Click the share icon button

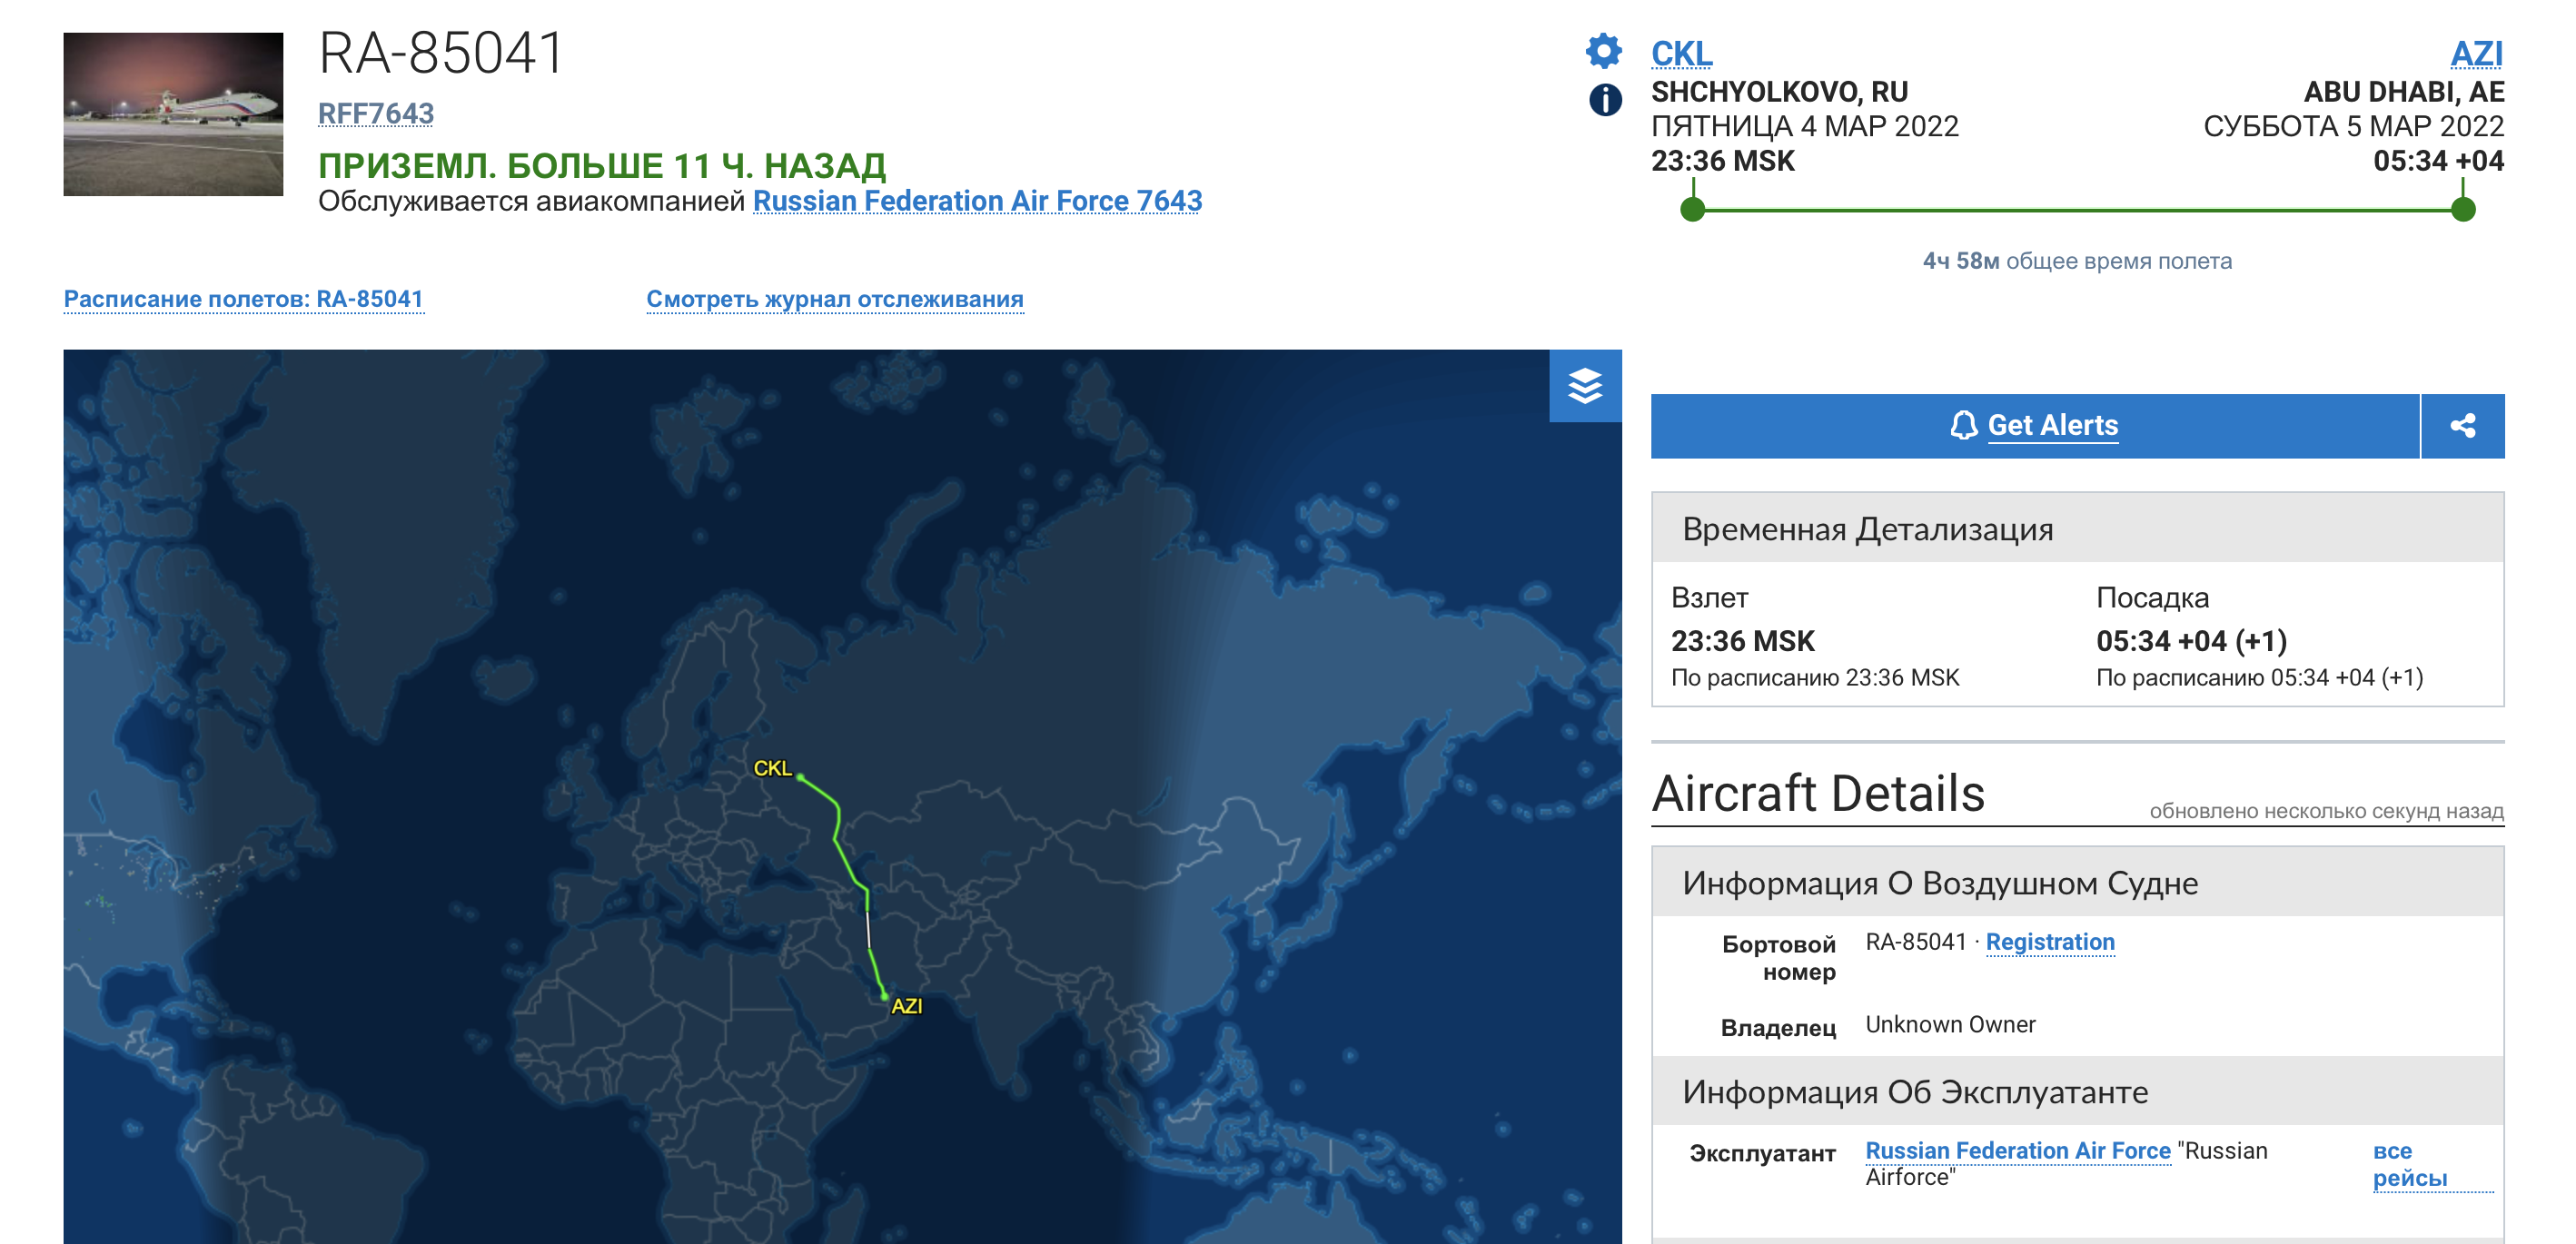click(x=2462, y=426)
